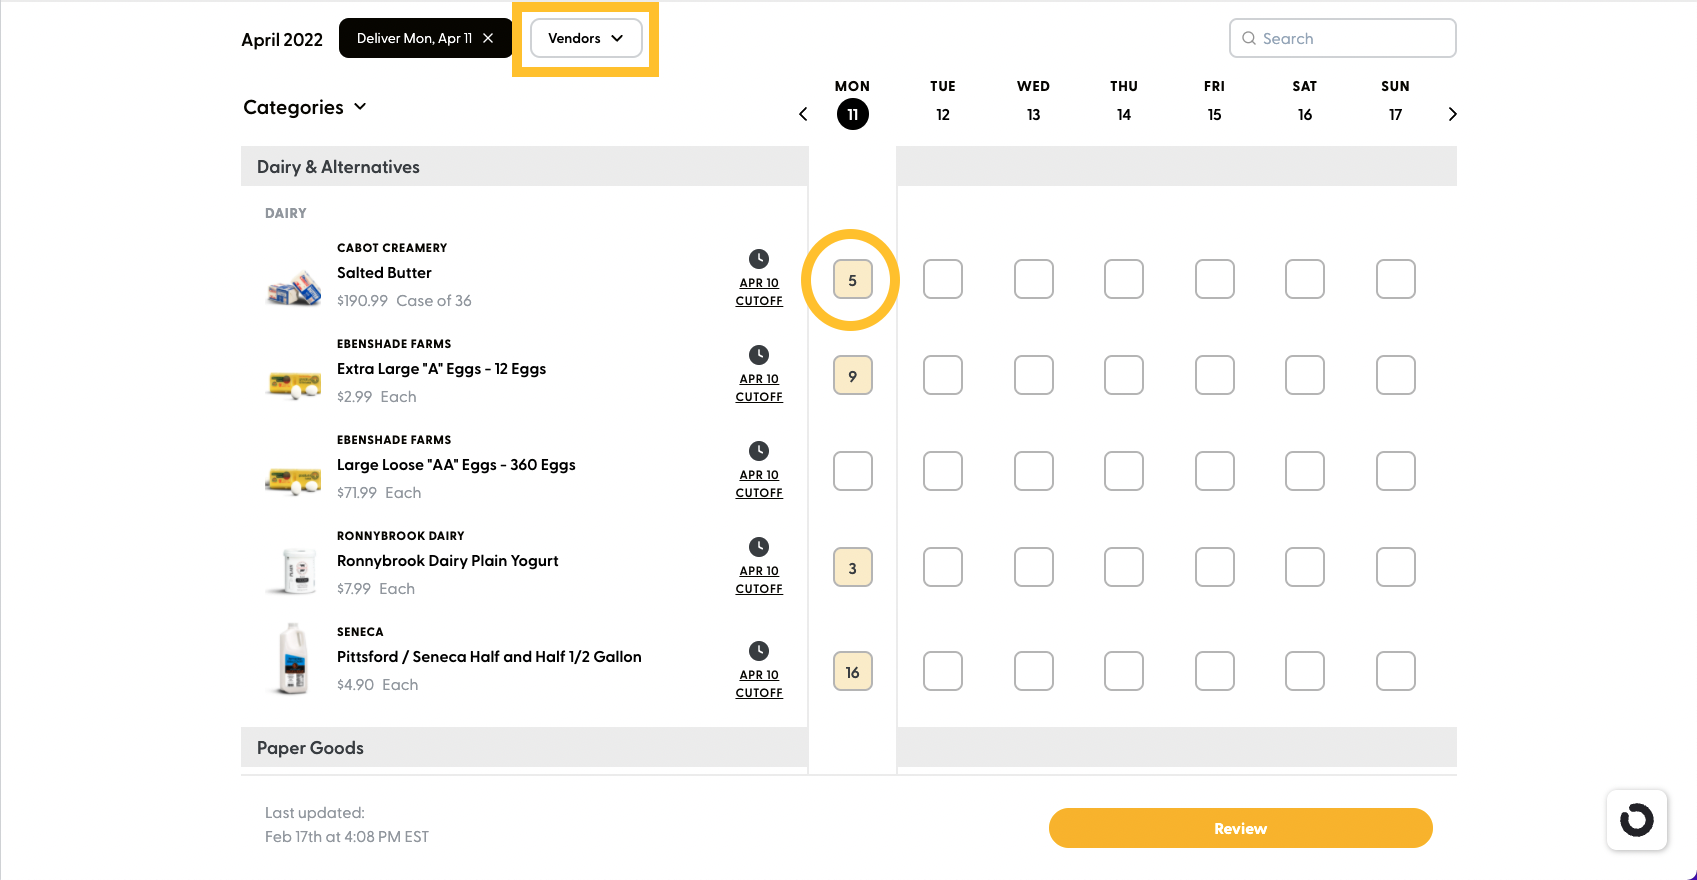The width and height of the screenshot is (1697, 880).
Task: Click the Dairy & Alternatives section header
Action: (524, 166)
